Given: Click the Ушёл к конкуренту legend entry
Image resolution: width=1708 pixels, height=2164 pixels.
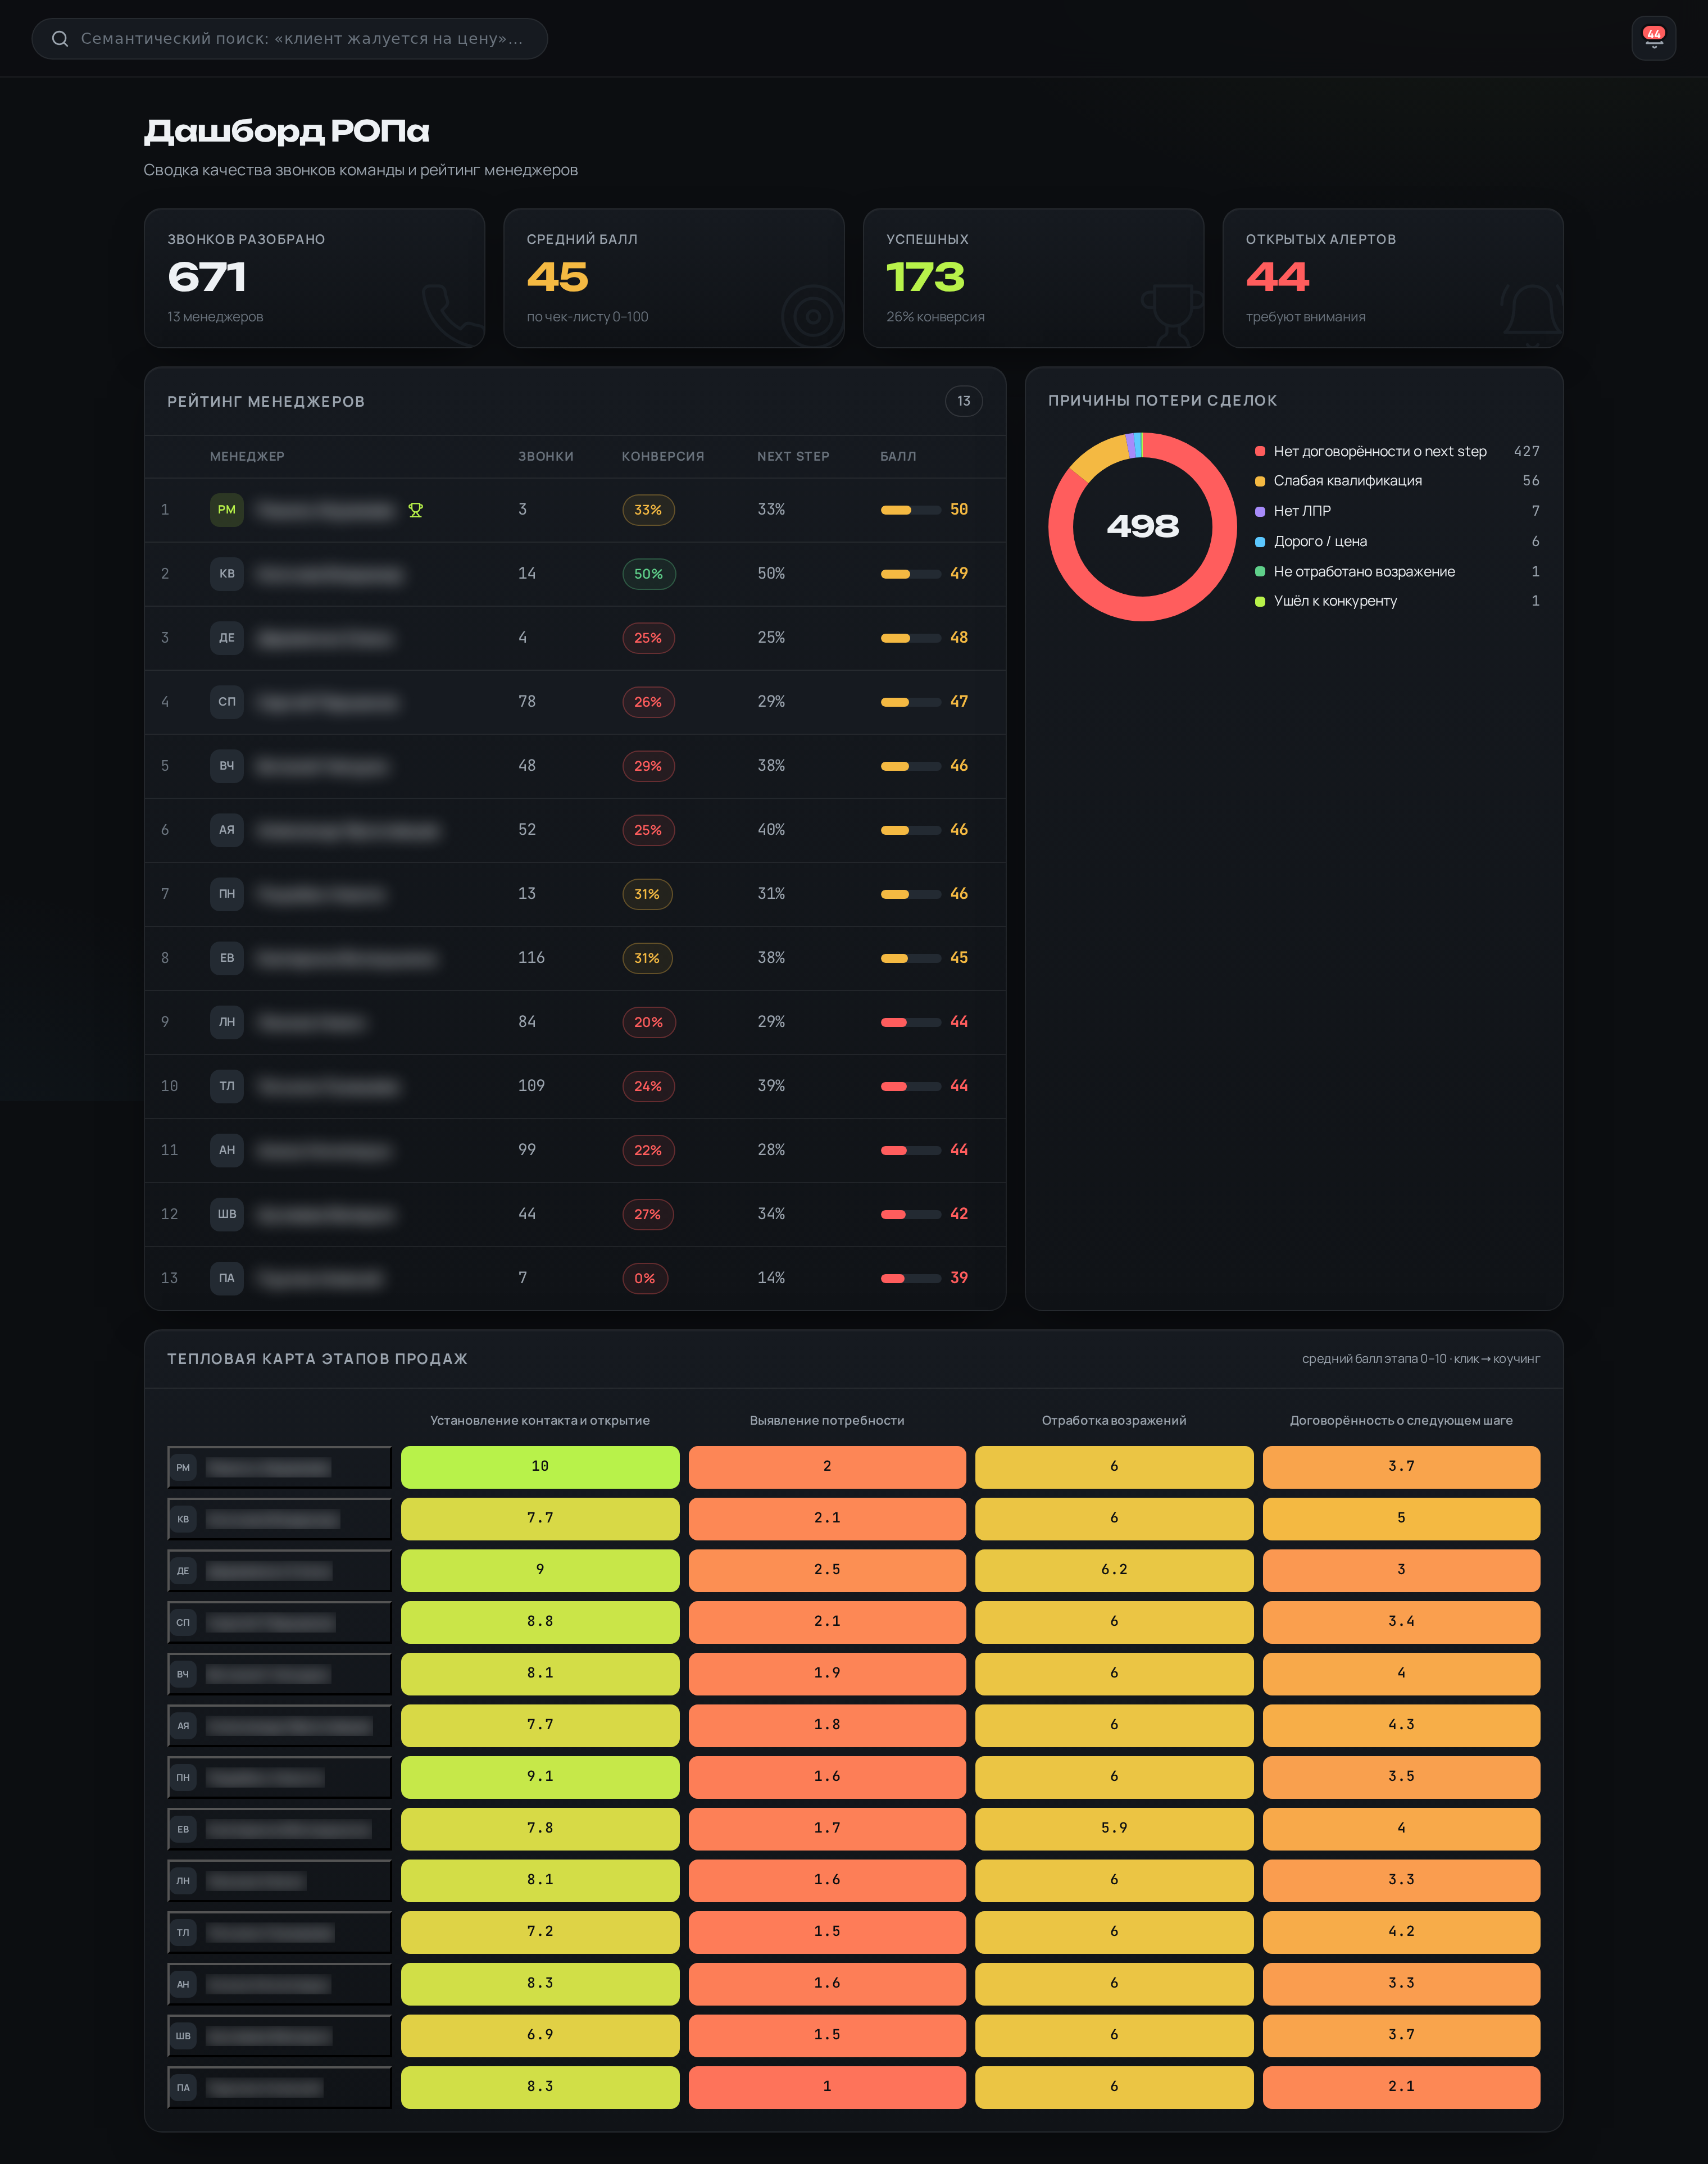Looking at the screenshot, I should pos(1397,601).
